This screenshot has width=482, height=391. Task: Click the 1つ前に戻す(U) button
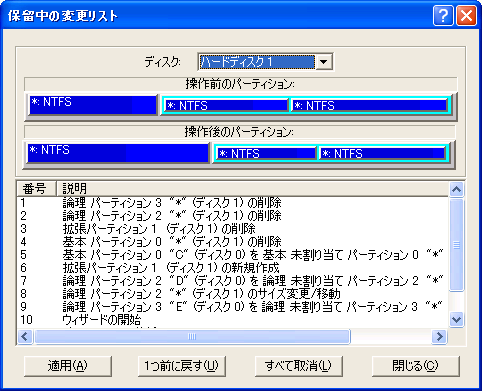pyautogui.click(x=182, y=366)
